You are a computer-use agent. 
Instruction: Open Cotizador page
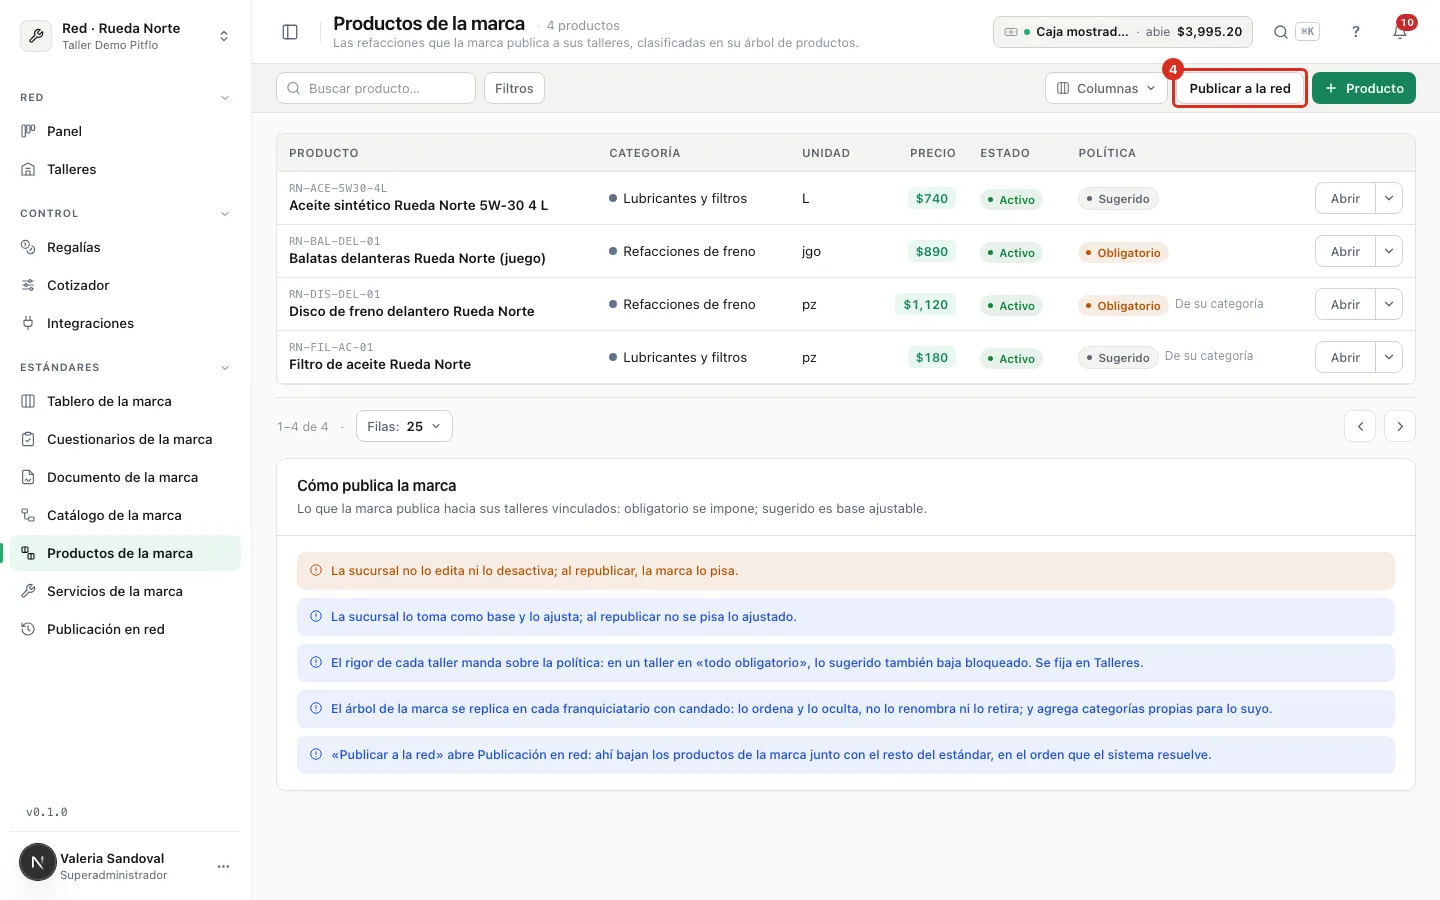pos(125,285)
